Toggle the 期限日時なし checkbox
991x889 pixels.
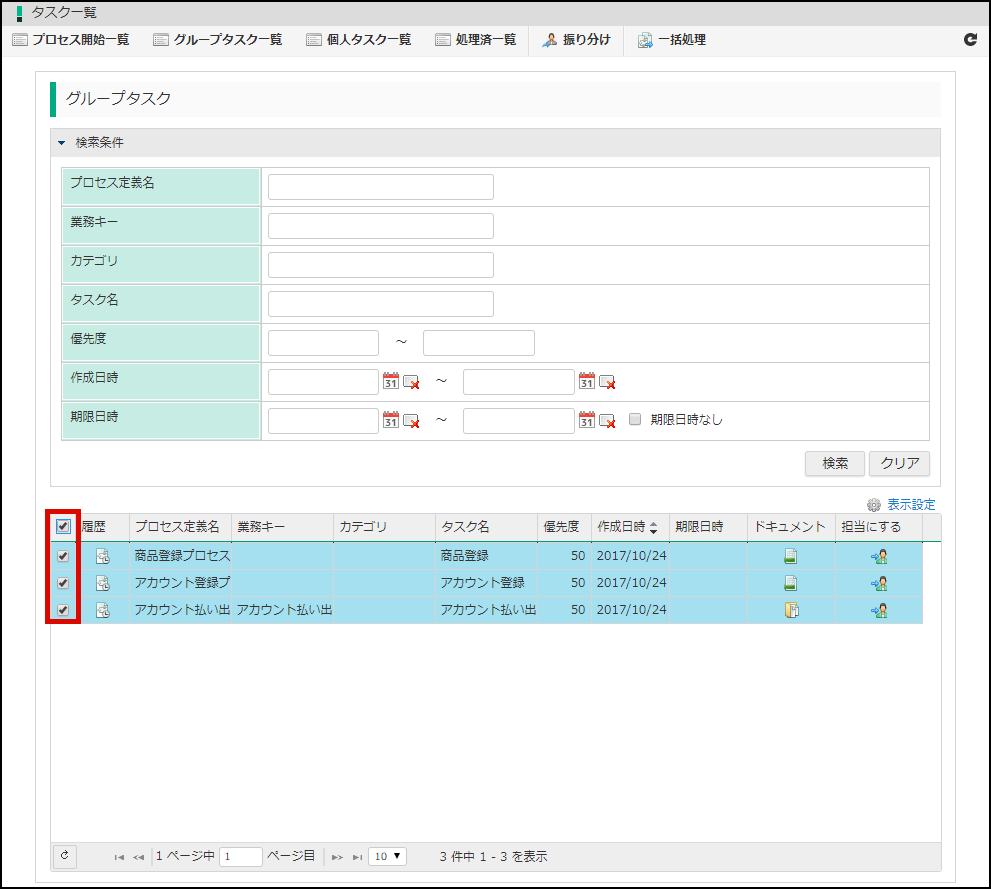(635, 420)
